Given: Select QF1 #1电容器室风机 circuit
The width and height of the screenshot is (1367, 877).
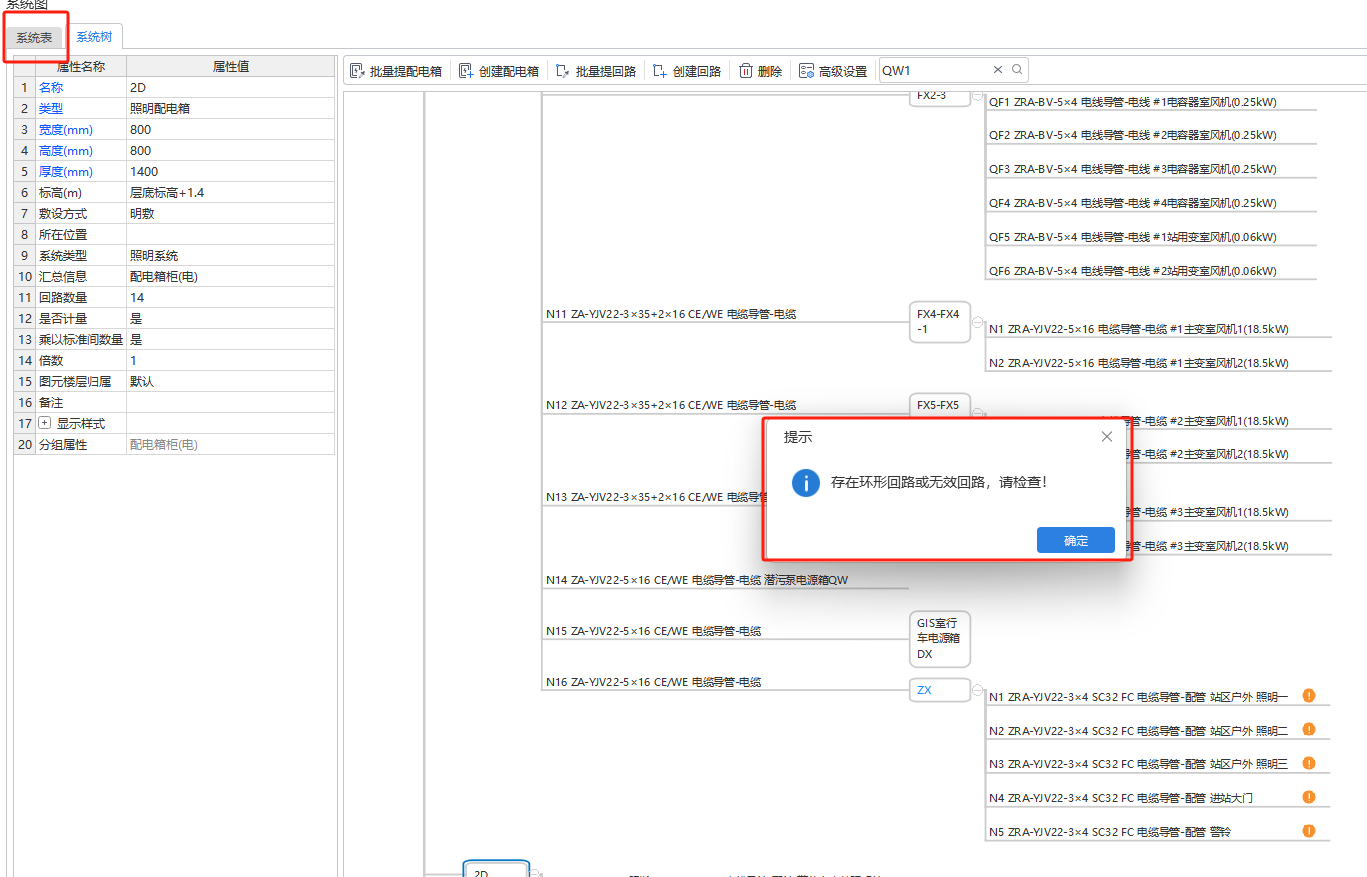Looking at the screenshot, I should coord(1133,101).
